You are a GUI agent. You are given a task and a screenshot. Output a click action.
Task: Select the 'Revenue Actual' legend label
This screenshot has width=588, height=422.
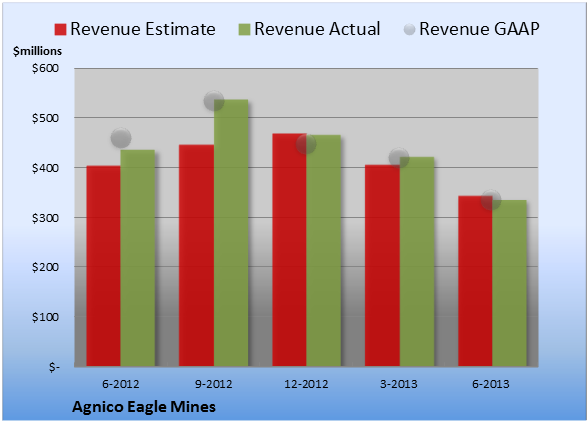click(317, 29)
